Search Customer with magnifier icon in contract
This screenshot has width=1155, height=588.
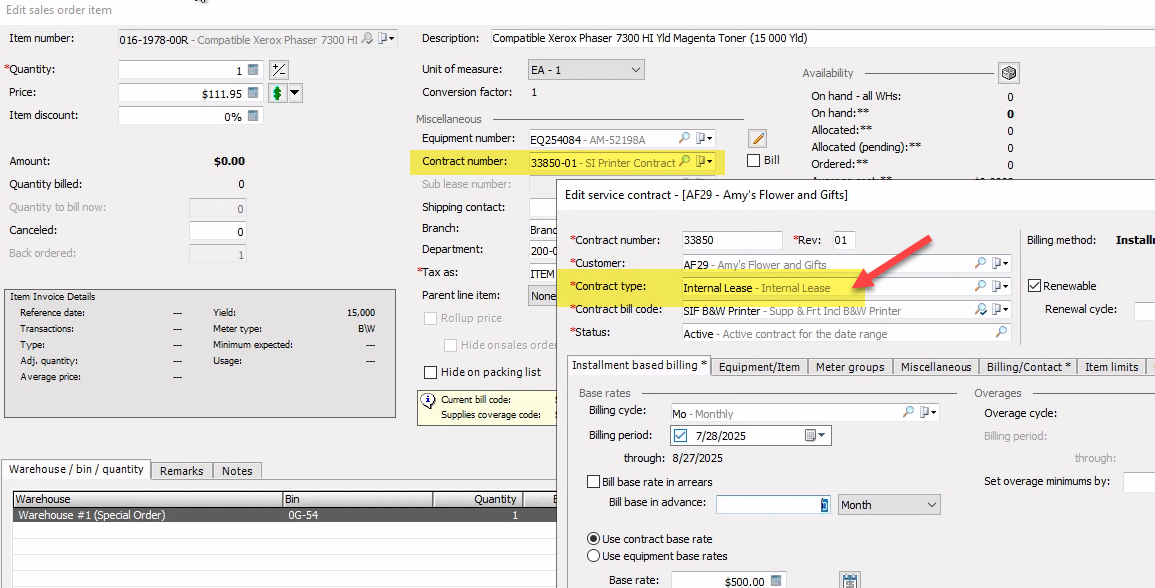click(980, 263)
